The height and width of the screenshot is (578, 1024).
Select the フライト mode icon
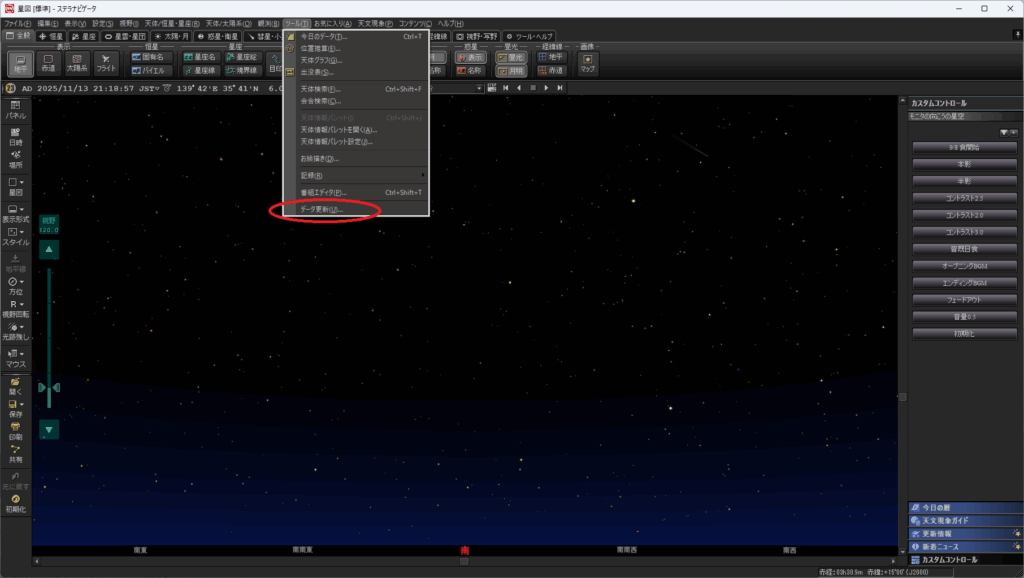[106, 64]
